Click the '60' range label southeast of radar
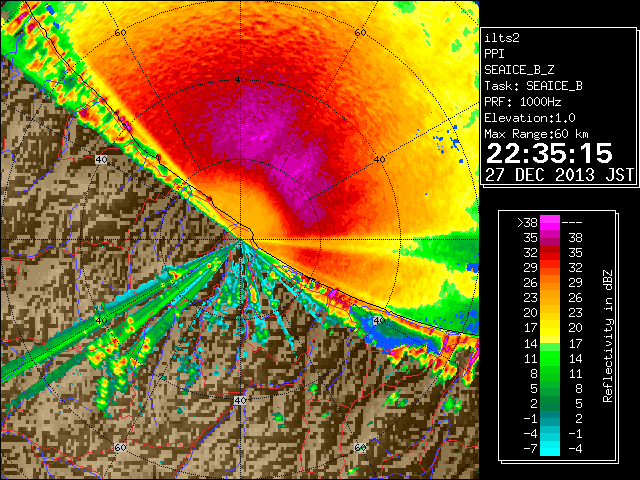This screenshot has height=480, width=640. pos(360,447)
